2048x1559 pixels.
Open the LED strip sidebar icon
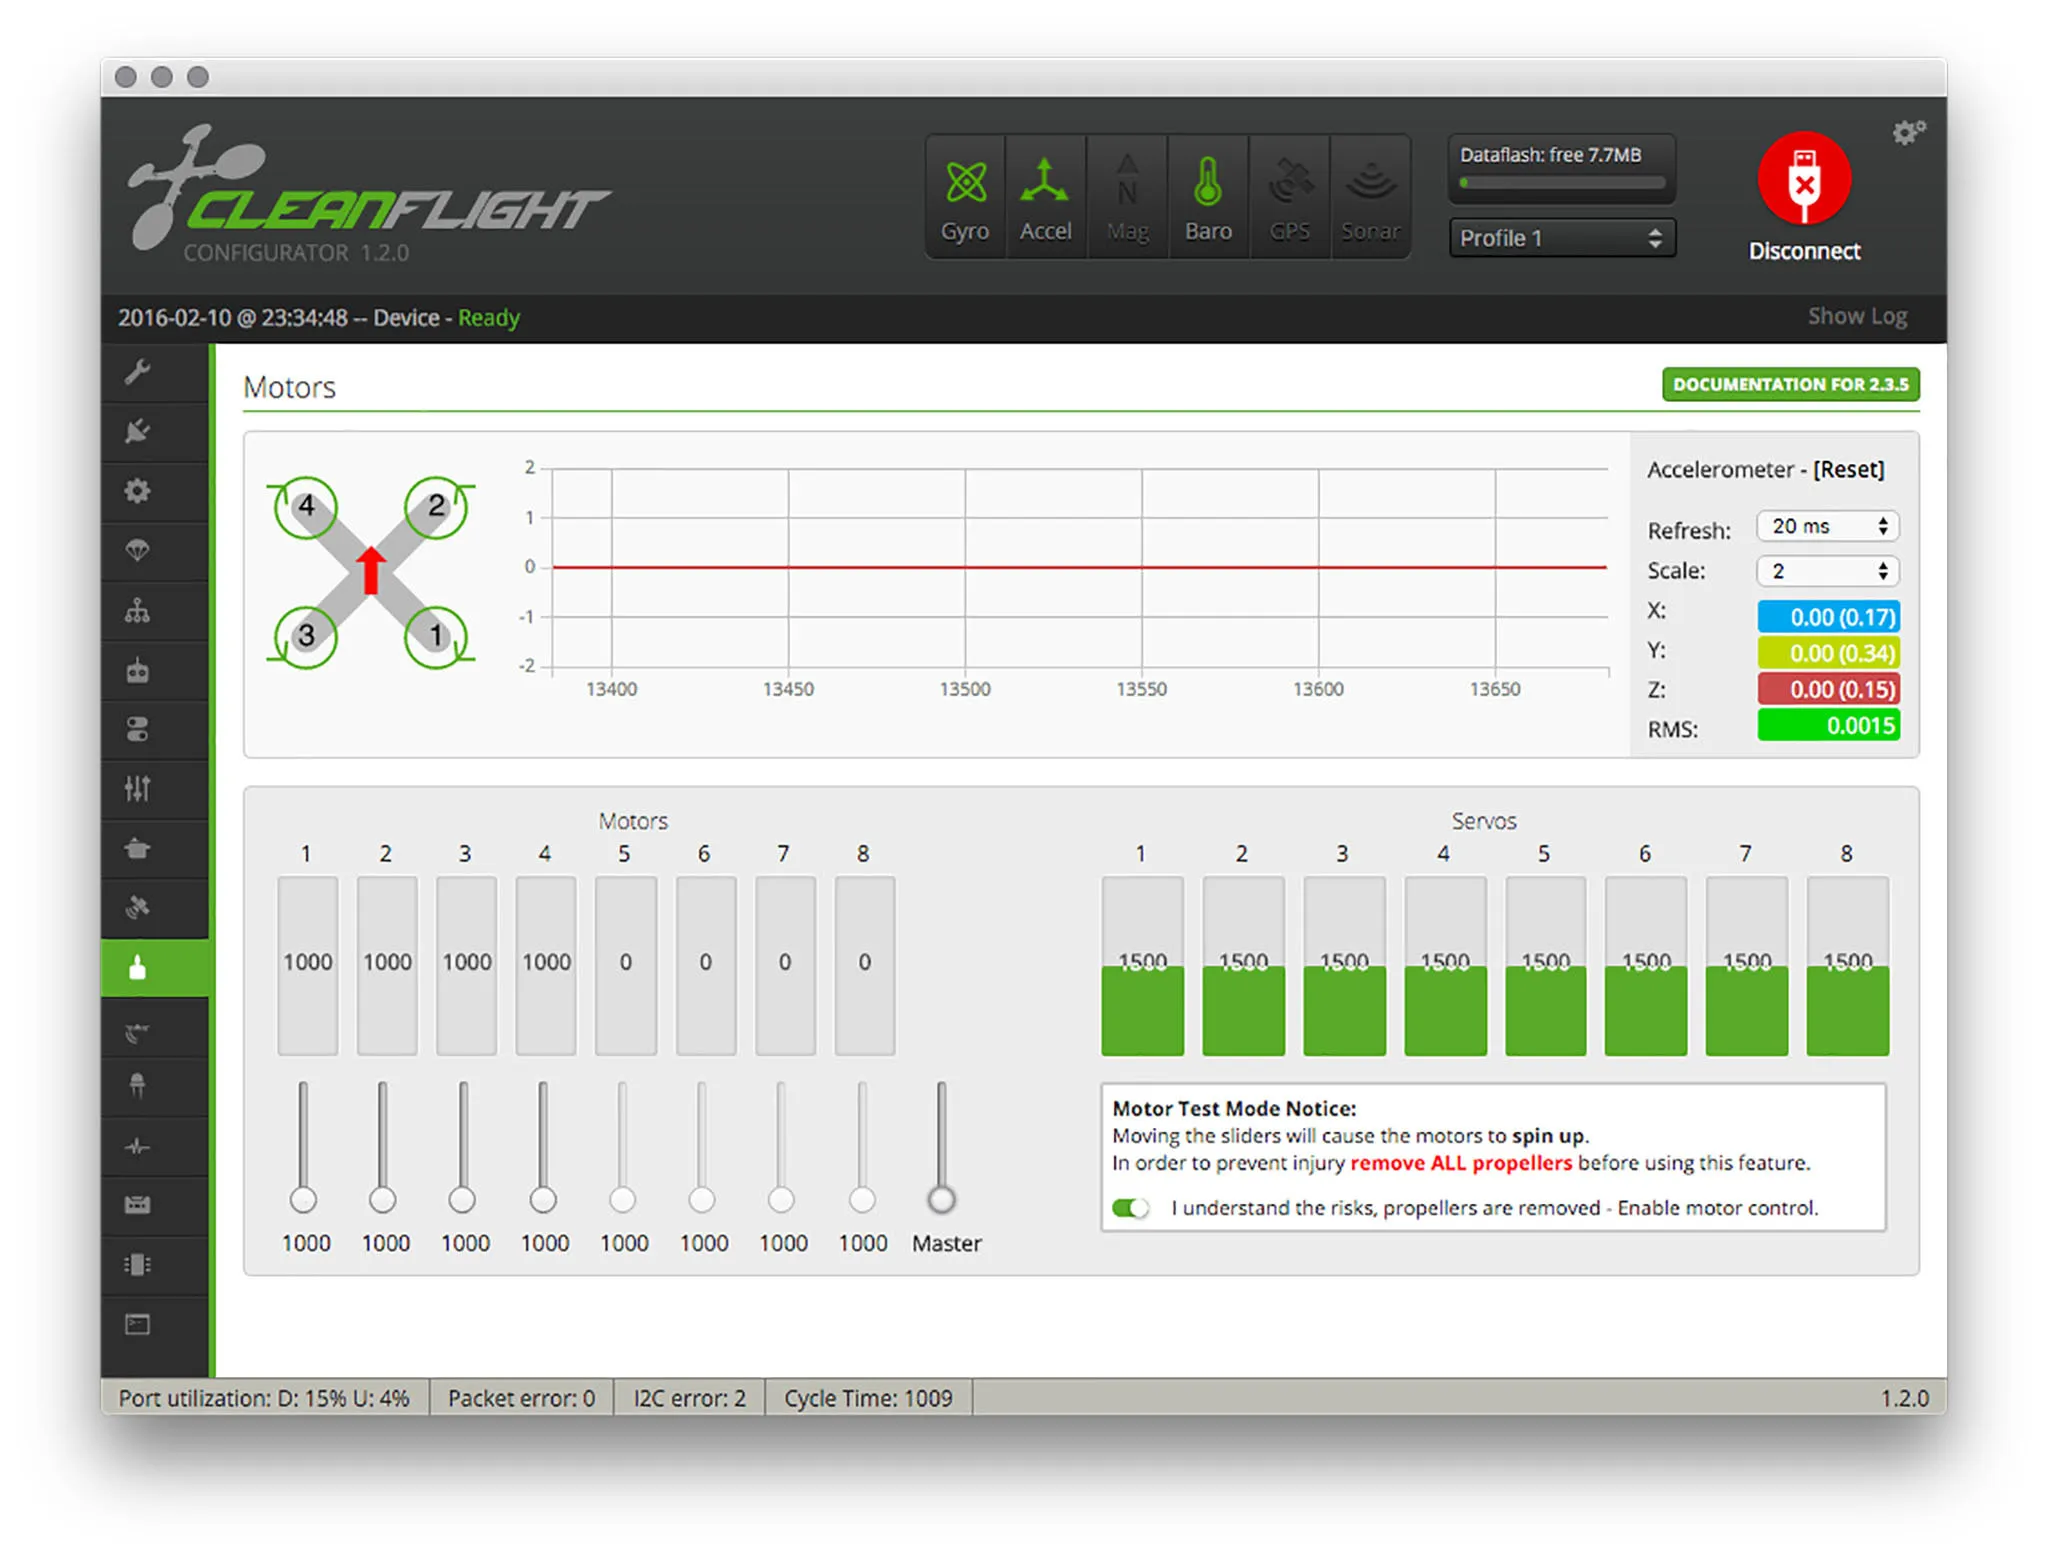(138, 1086)
